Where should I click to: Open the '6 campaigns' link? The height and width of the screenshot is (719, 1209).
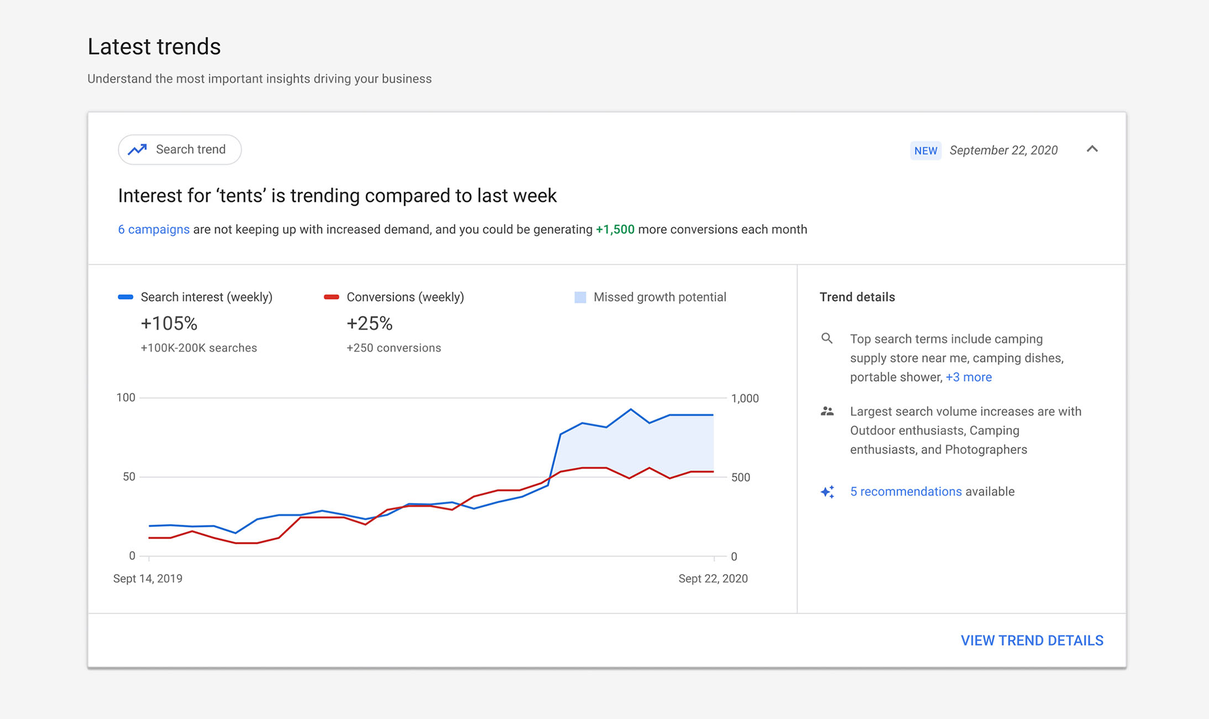point(153,229)
